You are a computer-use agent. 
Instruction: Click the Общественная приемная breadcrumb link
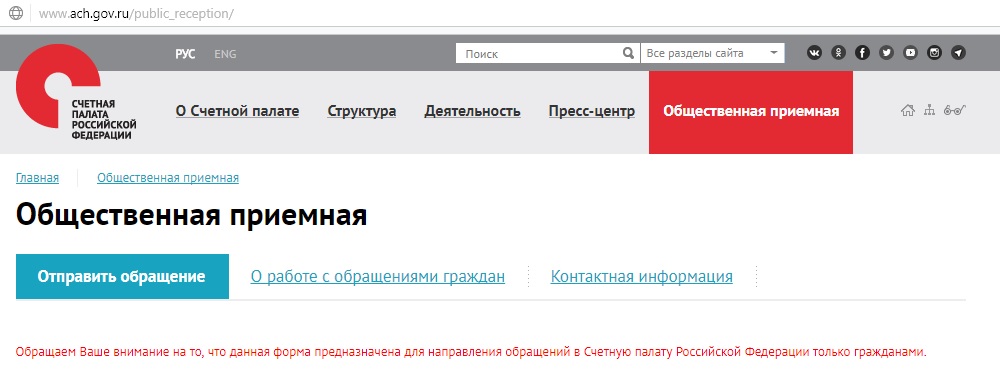coord(168,178)
